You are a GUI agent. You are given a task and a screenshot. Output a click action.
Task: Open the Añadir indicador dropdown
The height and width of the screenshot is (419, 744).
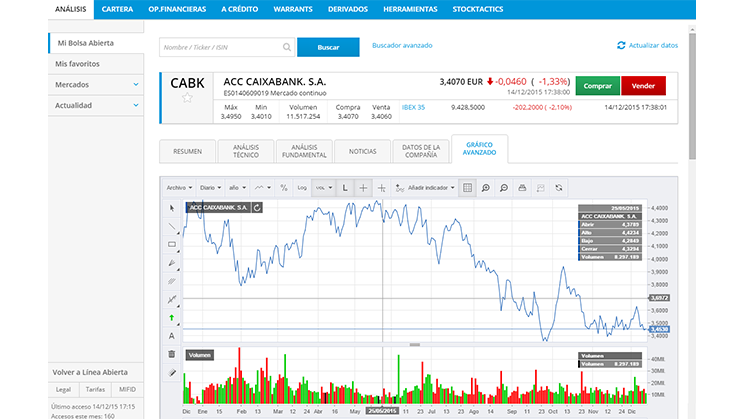(x=425, y=188)
